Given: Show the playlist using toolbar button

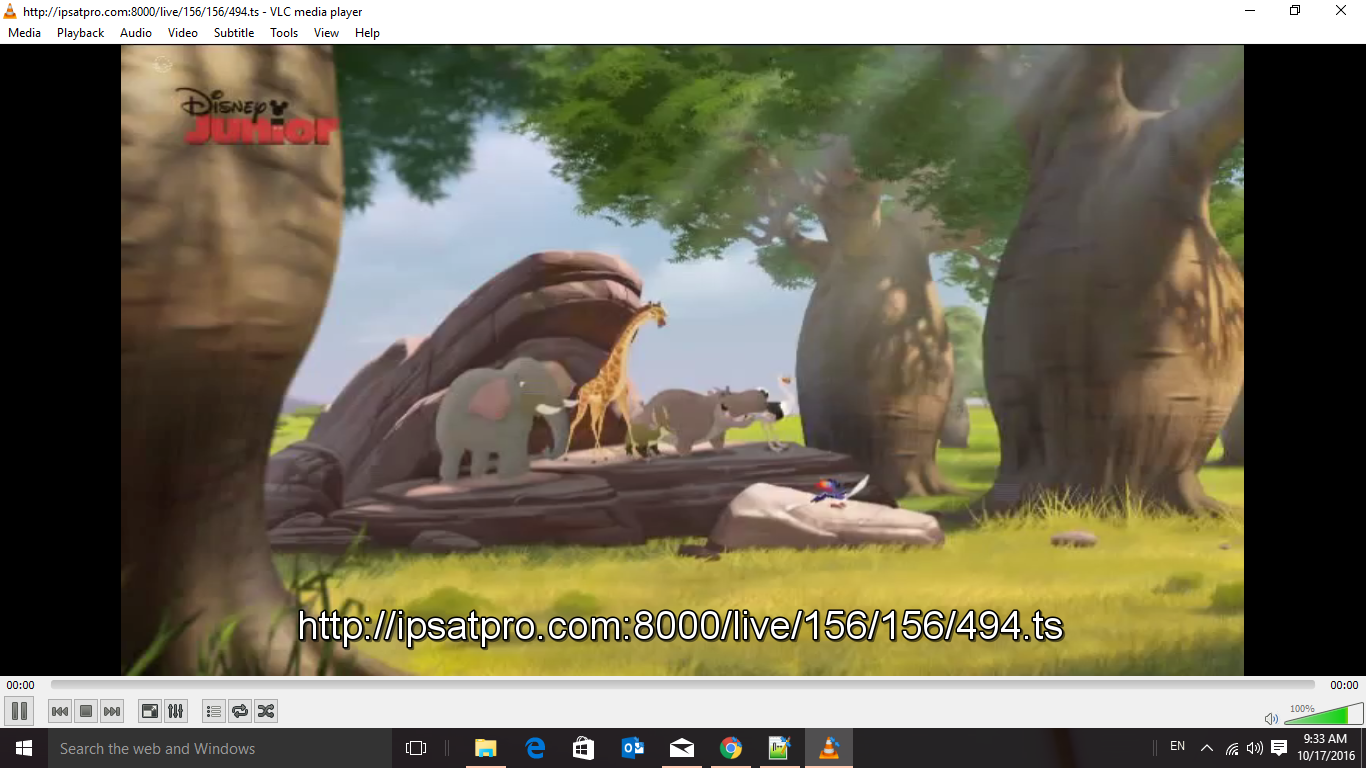Looking at the screenshot, I should (x=214, y=711).
